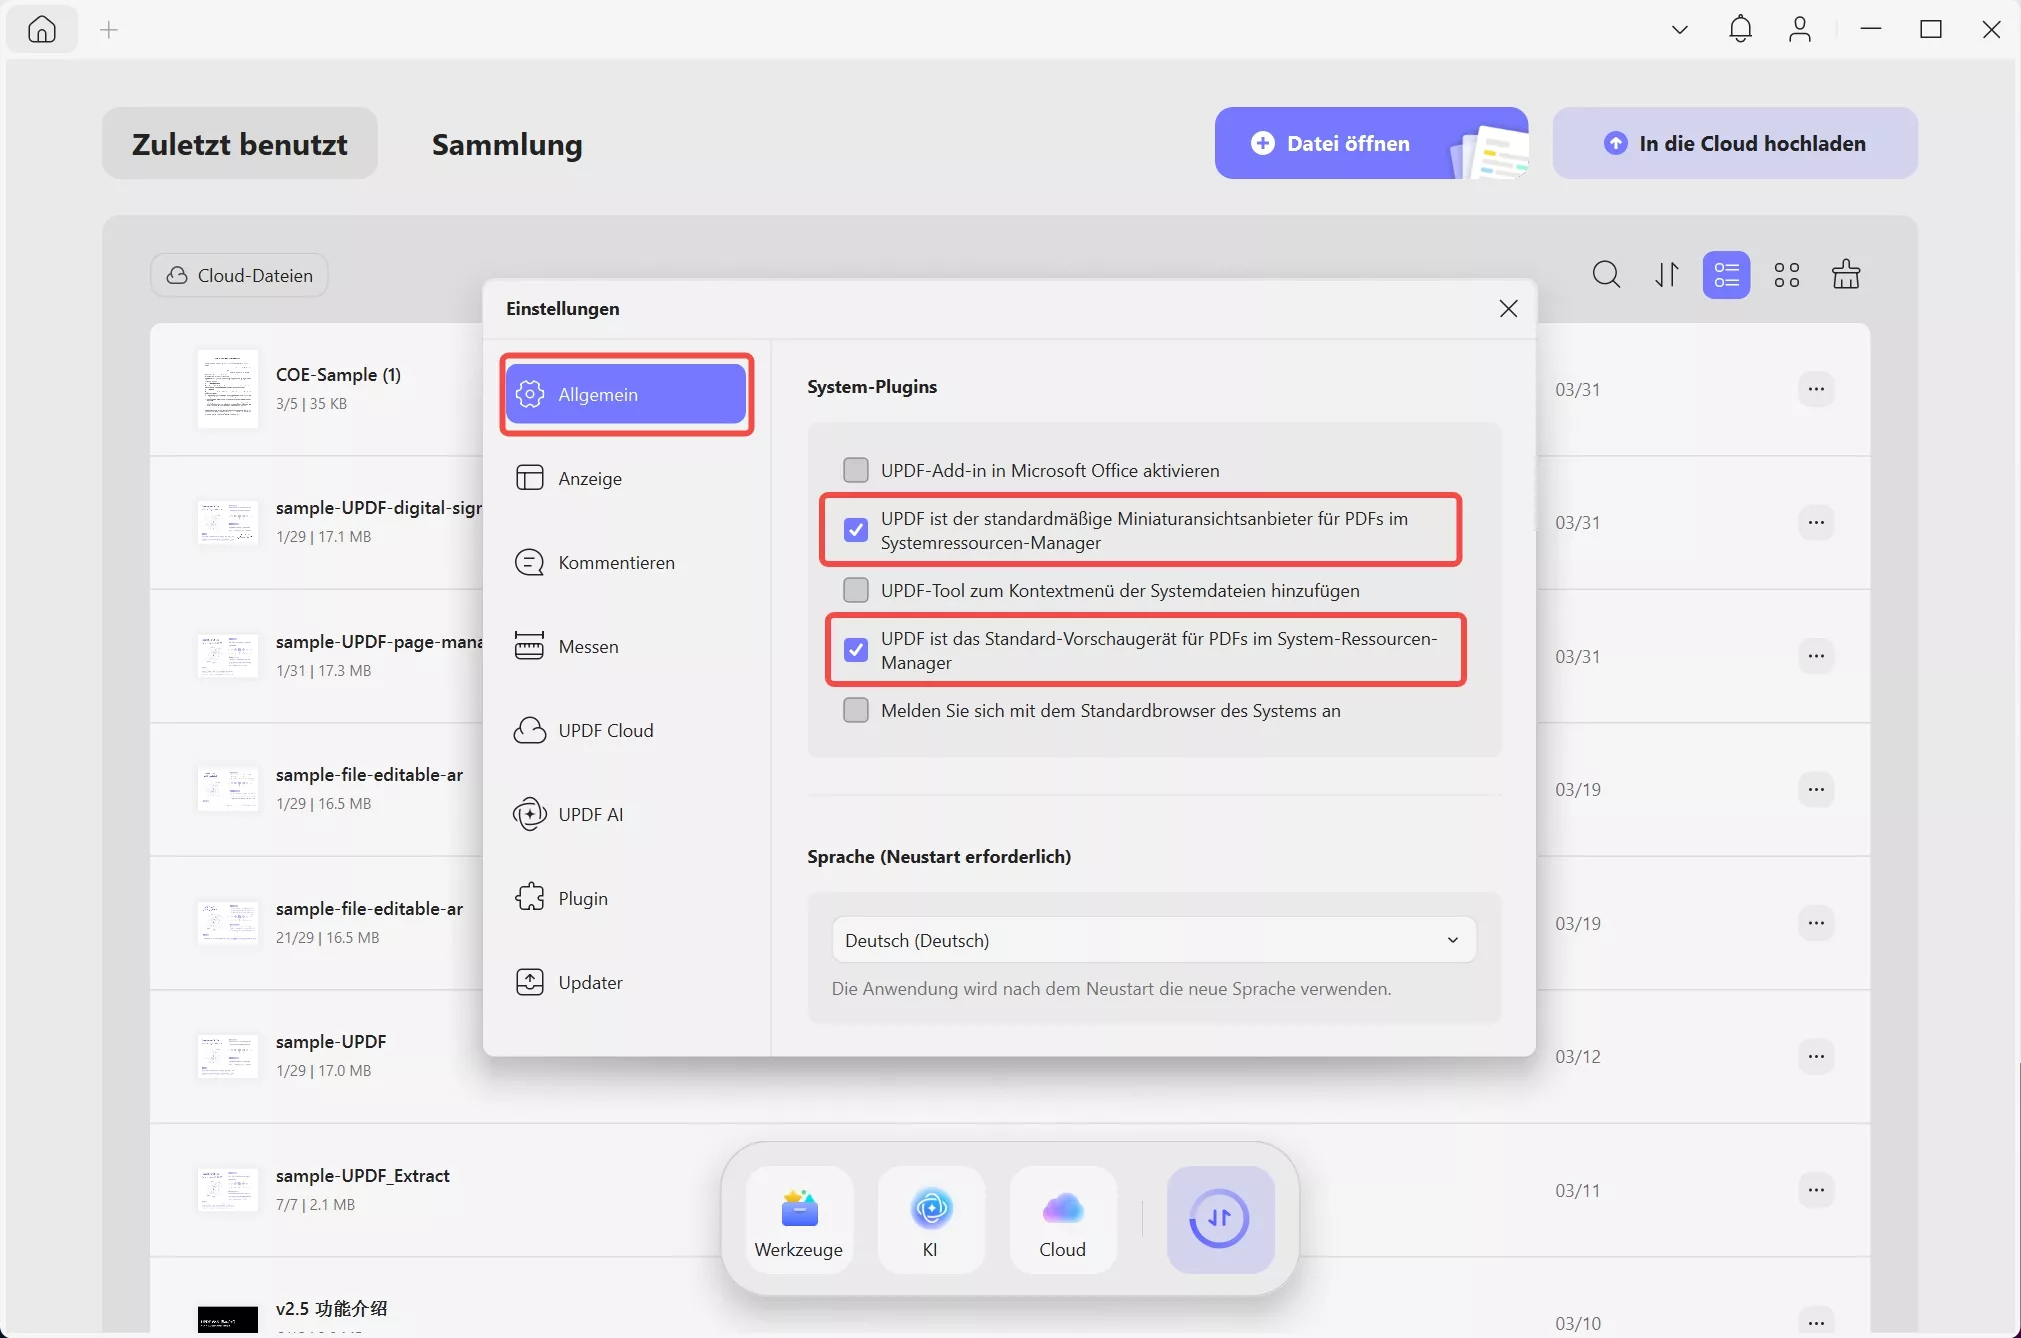Click the user account icon
This screenshot has height=1338, width=2021.
[1799, 30]
